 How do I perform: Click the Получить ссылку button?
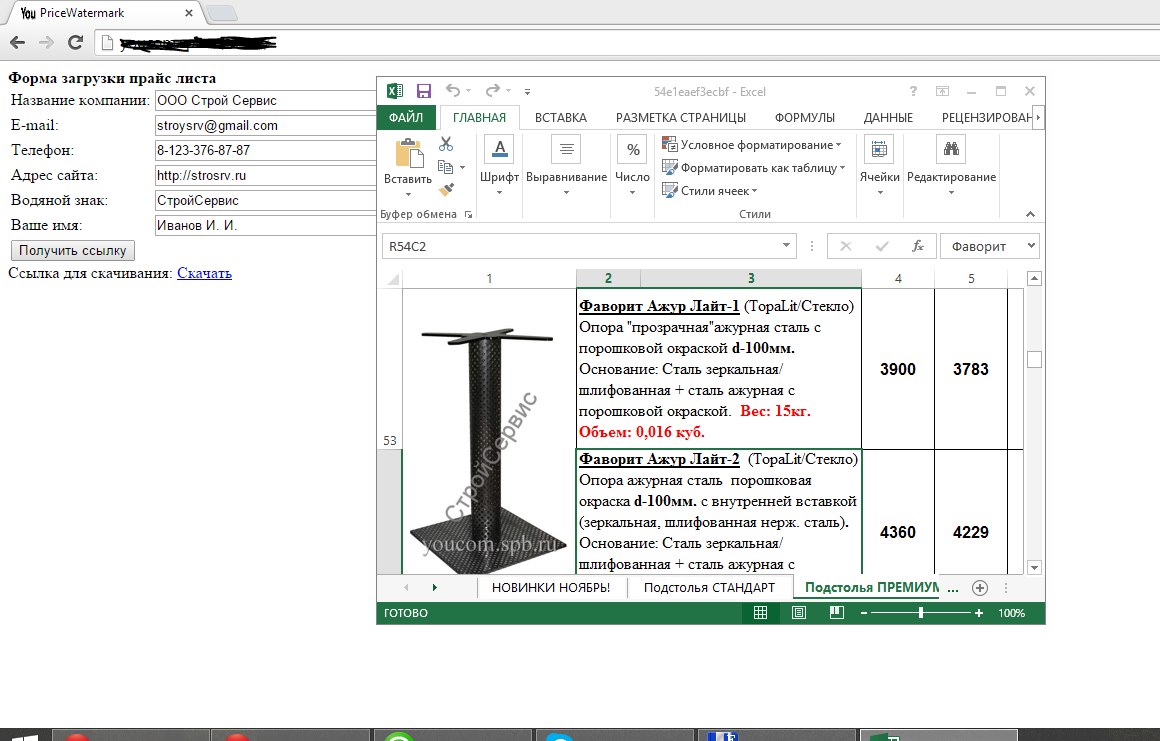(x=72, y=250)
